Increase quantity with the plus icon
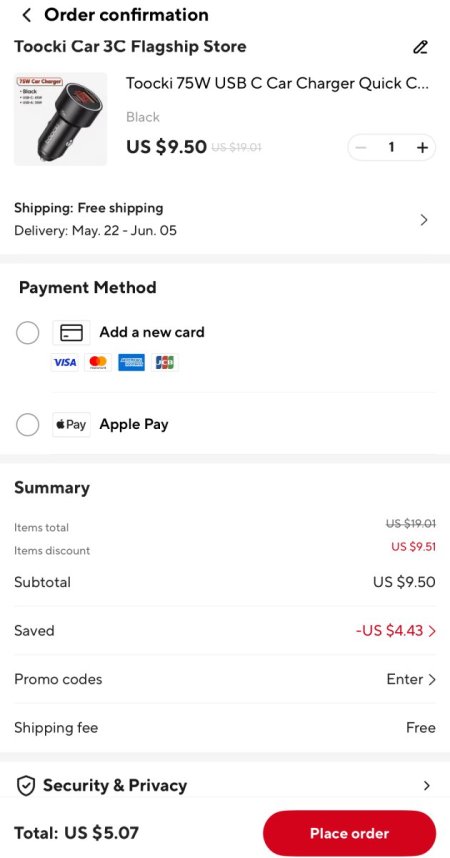The width and height of the screenshot is (450, 858). click(422, 147)
